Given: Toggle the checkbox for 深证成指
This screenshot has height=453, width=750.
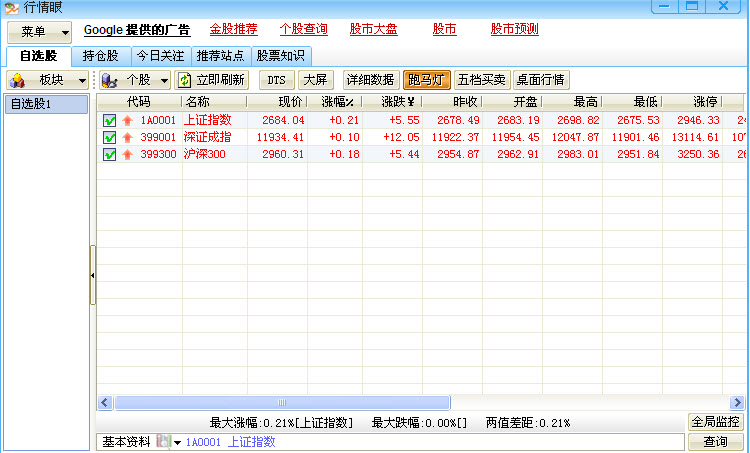Looking at the screenshot, I should [110, 138].
